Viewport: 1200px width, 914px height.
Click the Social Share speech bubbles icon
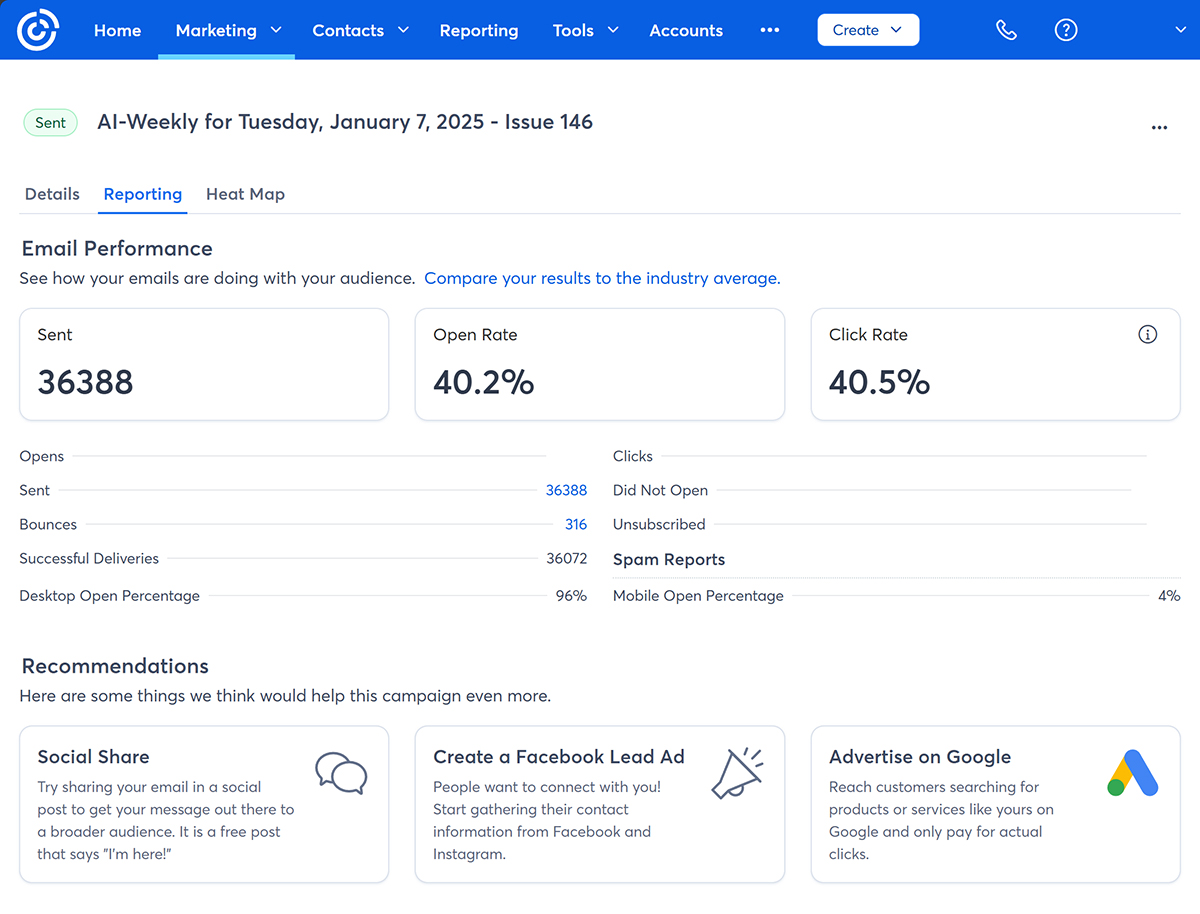(x=341, y=773)
